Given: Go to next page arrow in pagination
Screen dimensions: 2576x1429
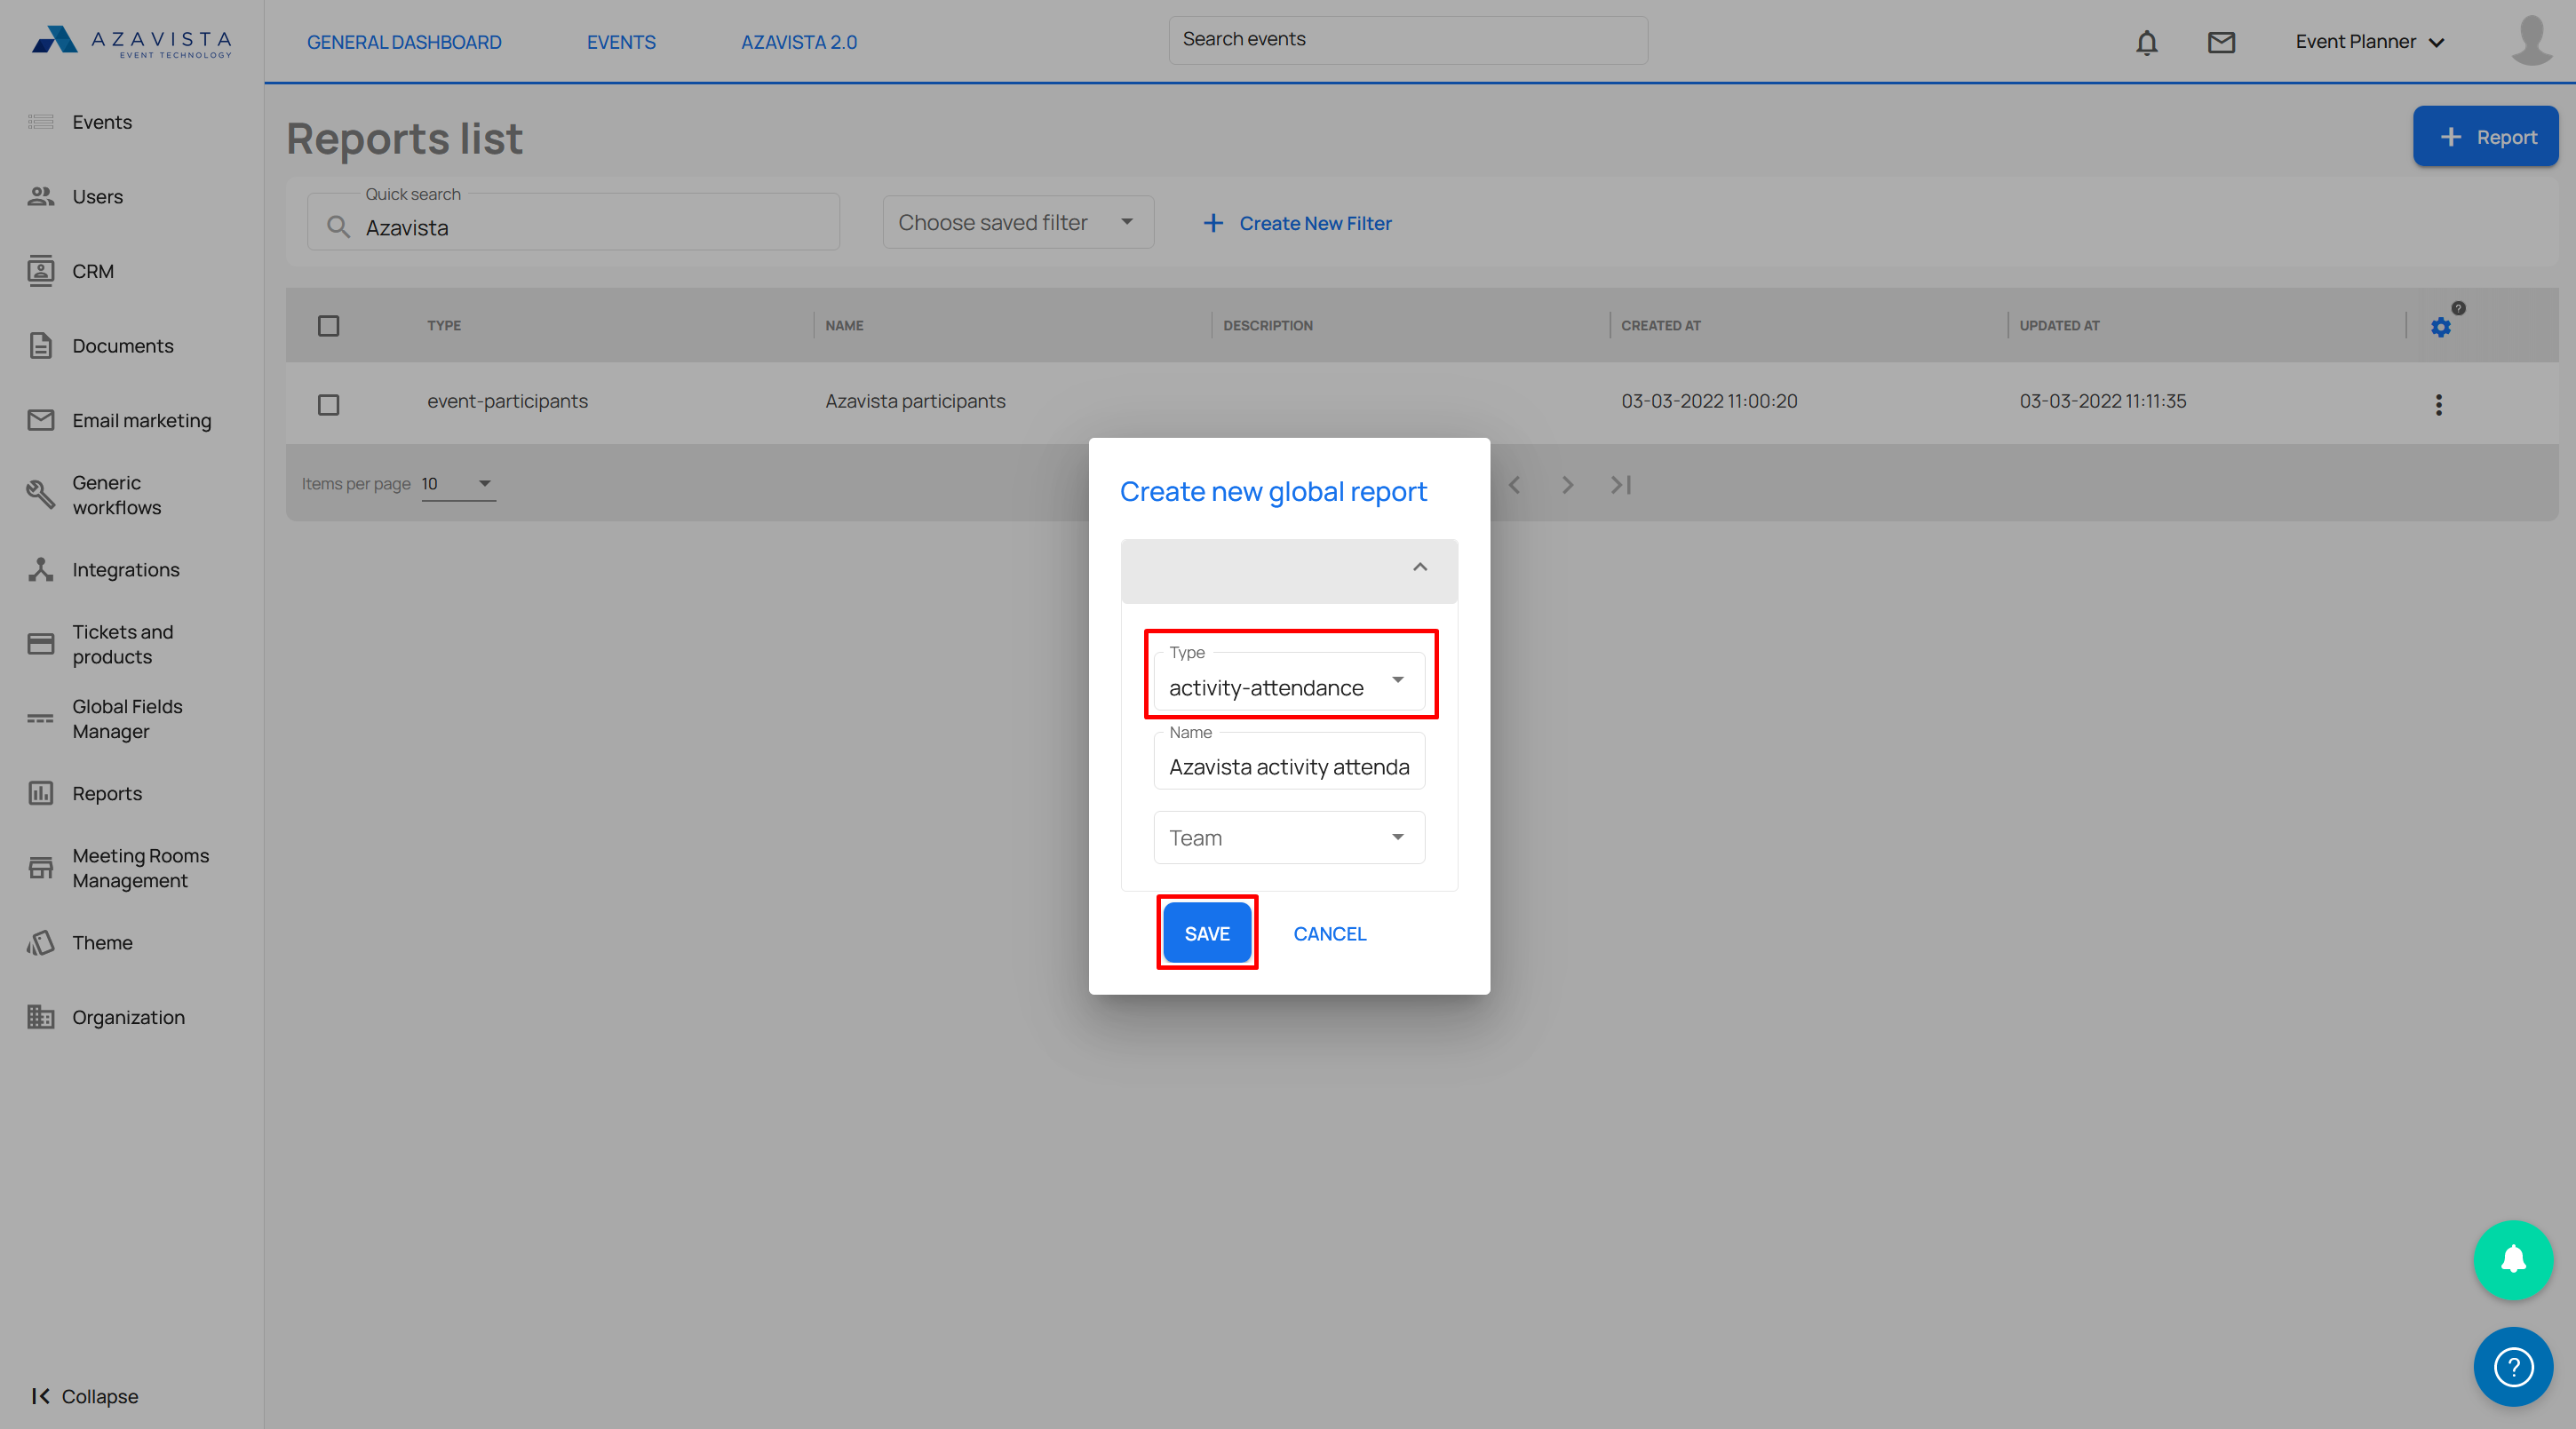Looking at the screenshot, I should (1567, 485).
